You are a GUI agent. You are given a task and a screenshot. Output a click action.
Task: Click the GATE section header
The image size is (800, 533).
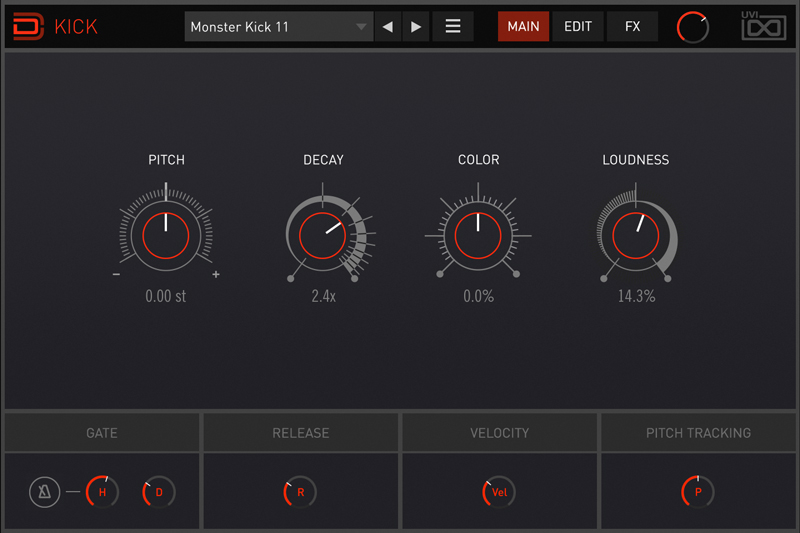(x=102, y=433)
